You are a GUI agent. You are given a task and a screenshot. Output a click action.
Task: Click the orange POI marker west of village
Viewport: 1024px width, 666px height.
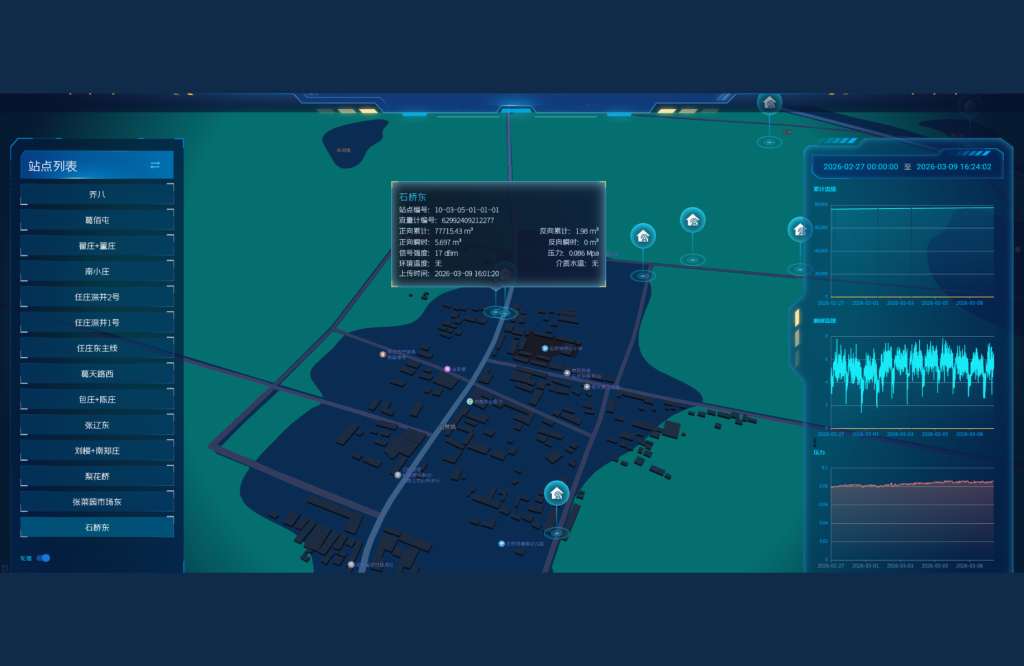382,354
